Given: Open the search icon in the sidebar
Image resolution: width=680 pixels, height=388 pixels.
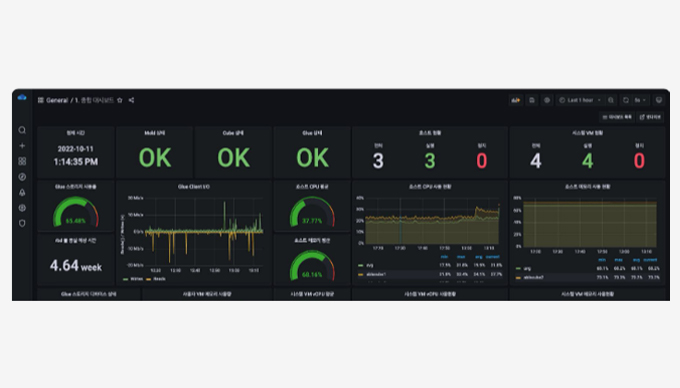Looking at the screenshot, I should [22, 130].
